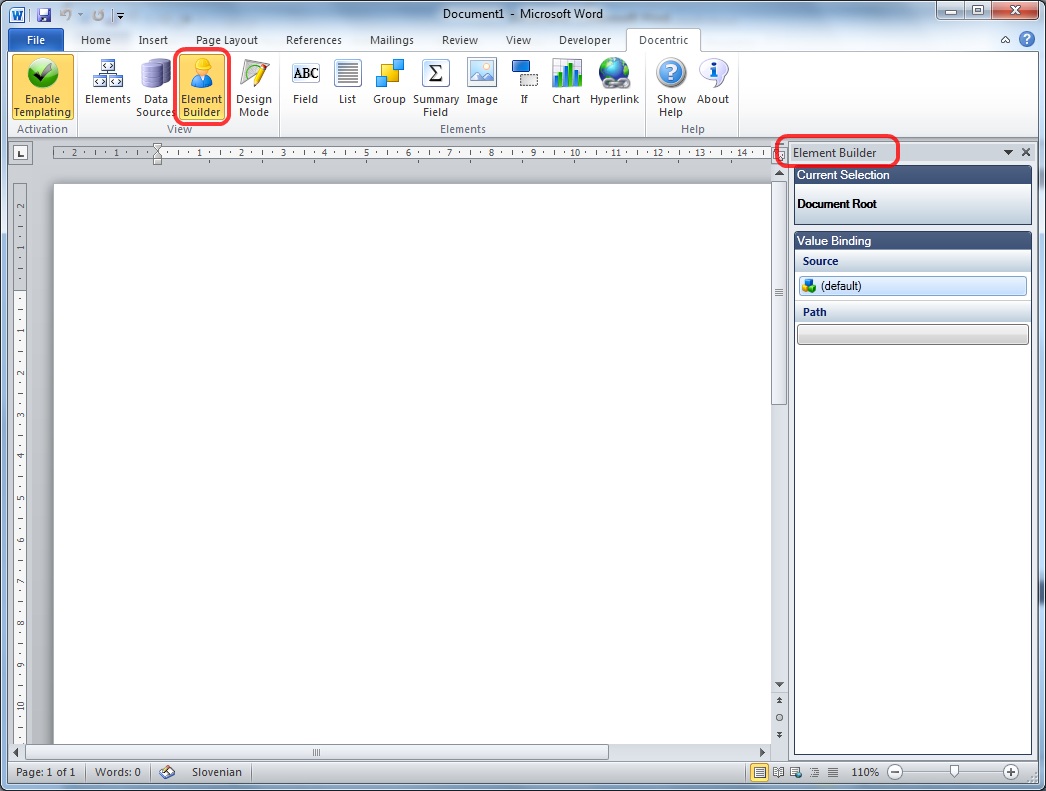This screenshot has width=1046, height=791.
Task: Insert a Chart element
Action: coord(566,83)
